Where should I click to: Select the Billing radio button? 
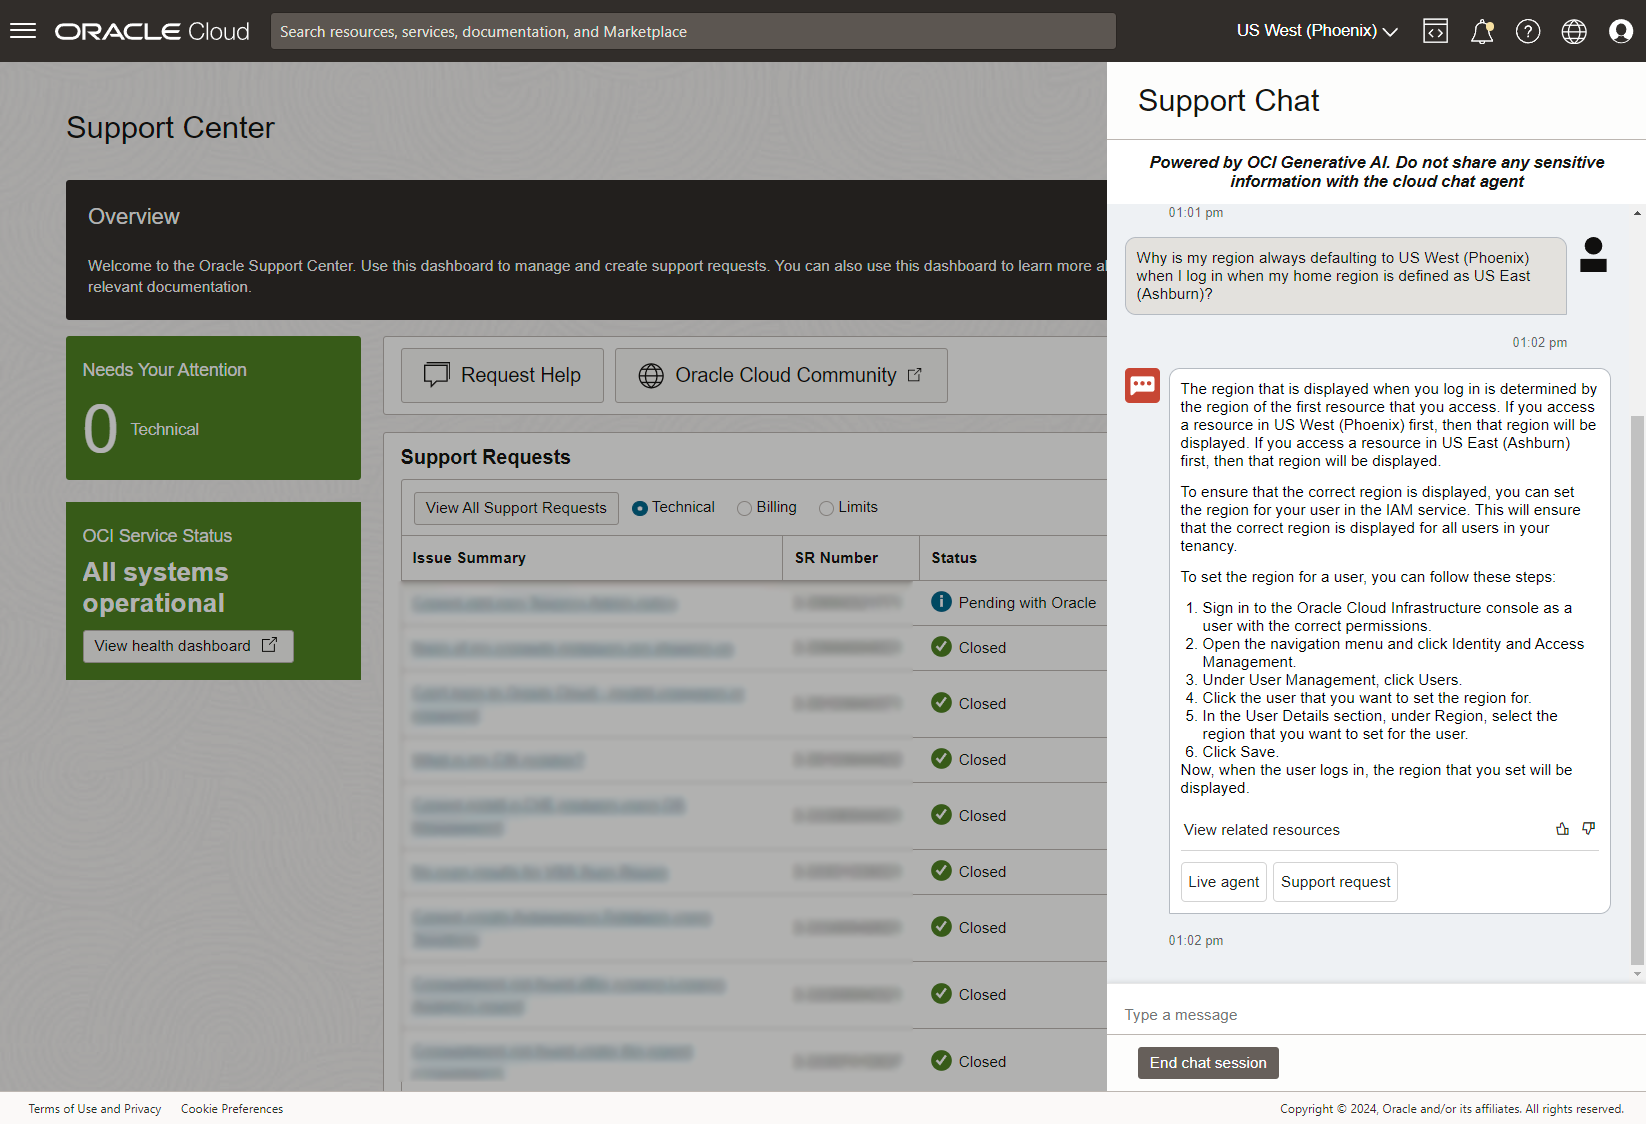coord(744,508)
